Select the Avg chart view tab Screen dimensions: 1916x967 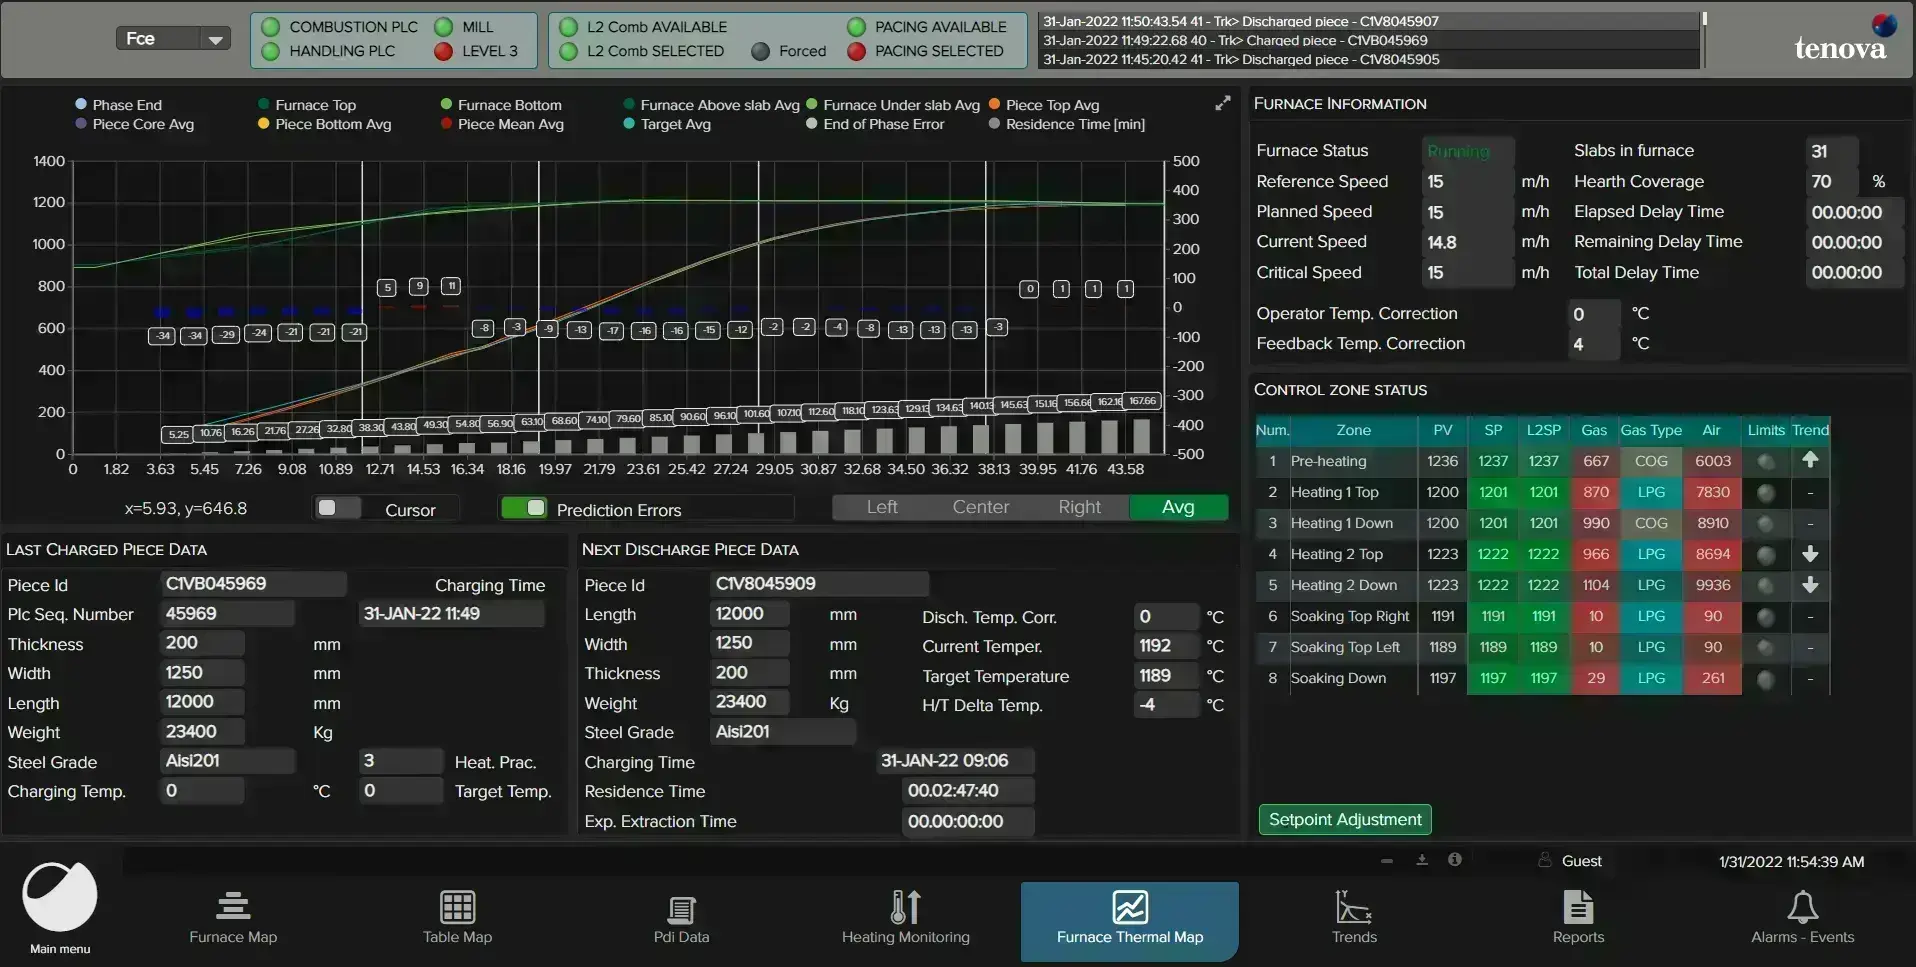(x=1178, y=507)
